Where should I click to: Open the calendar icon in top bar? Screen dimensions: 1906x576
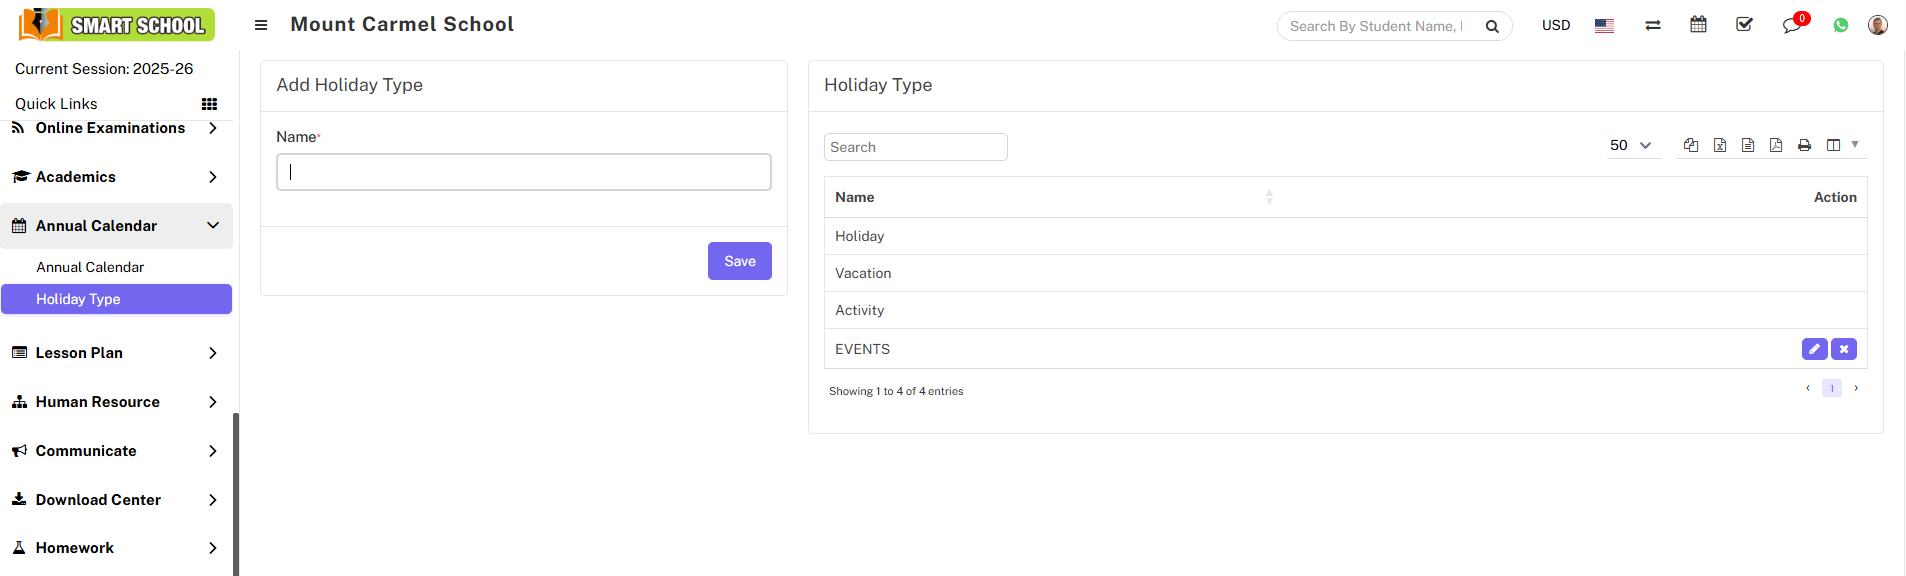click(1698, 25)
